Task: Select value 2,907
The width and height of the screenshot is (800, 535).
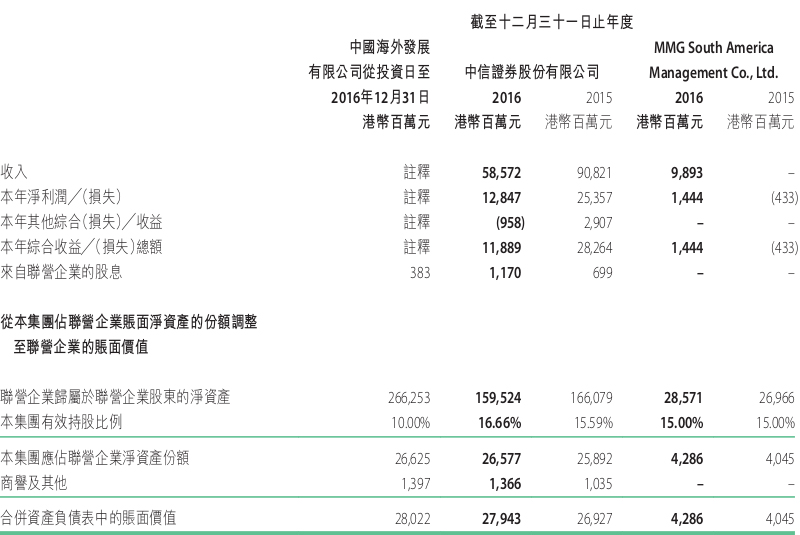Action: coord(598,223)
